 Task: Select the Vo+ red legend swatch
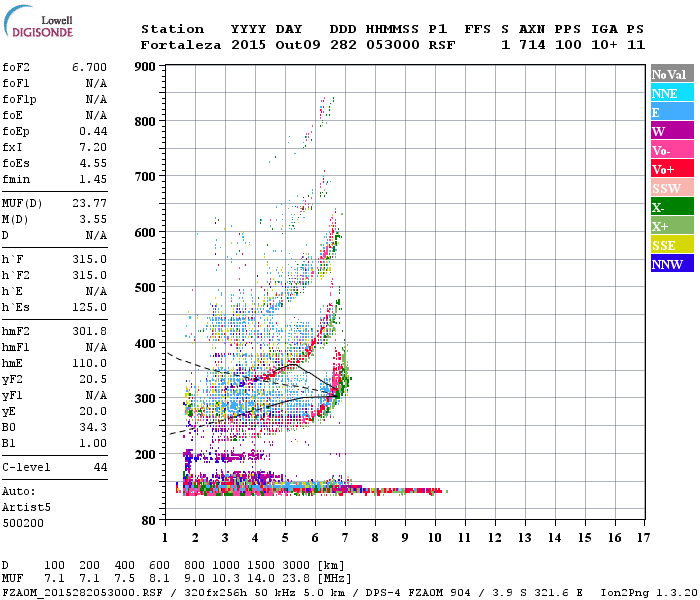point(672,169)
